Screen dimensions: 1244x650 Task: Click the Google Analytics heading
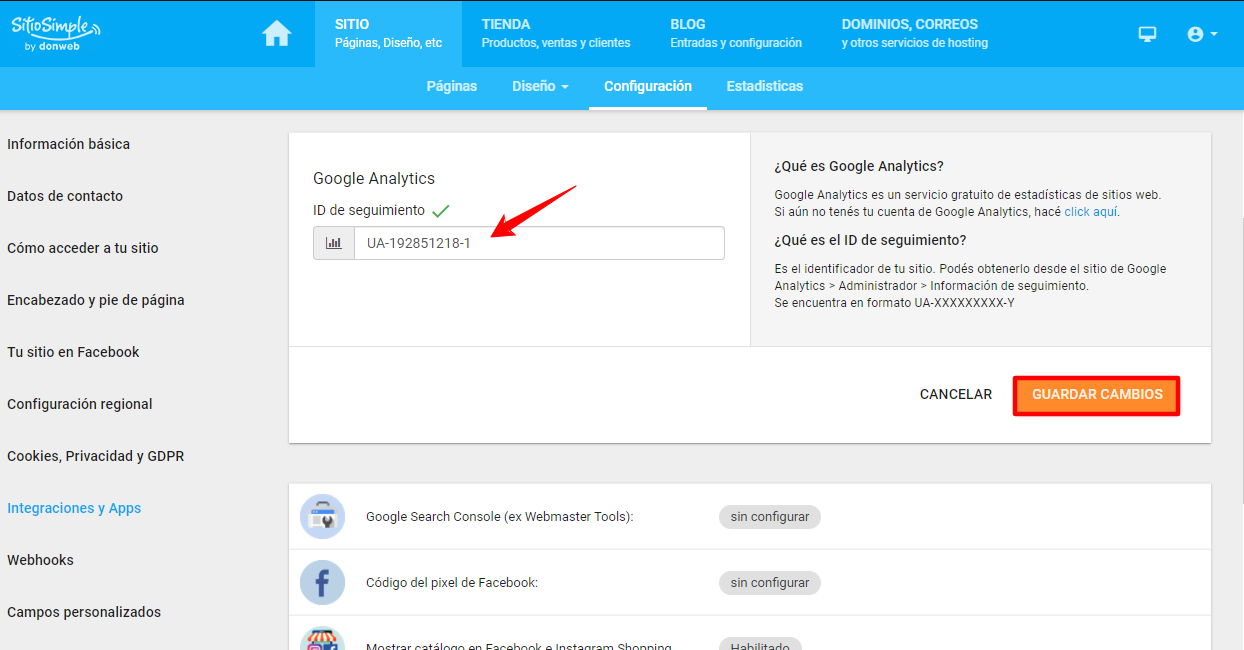point(374,178)
